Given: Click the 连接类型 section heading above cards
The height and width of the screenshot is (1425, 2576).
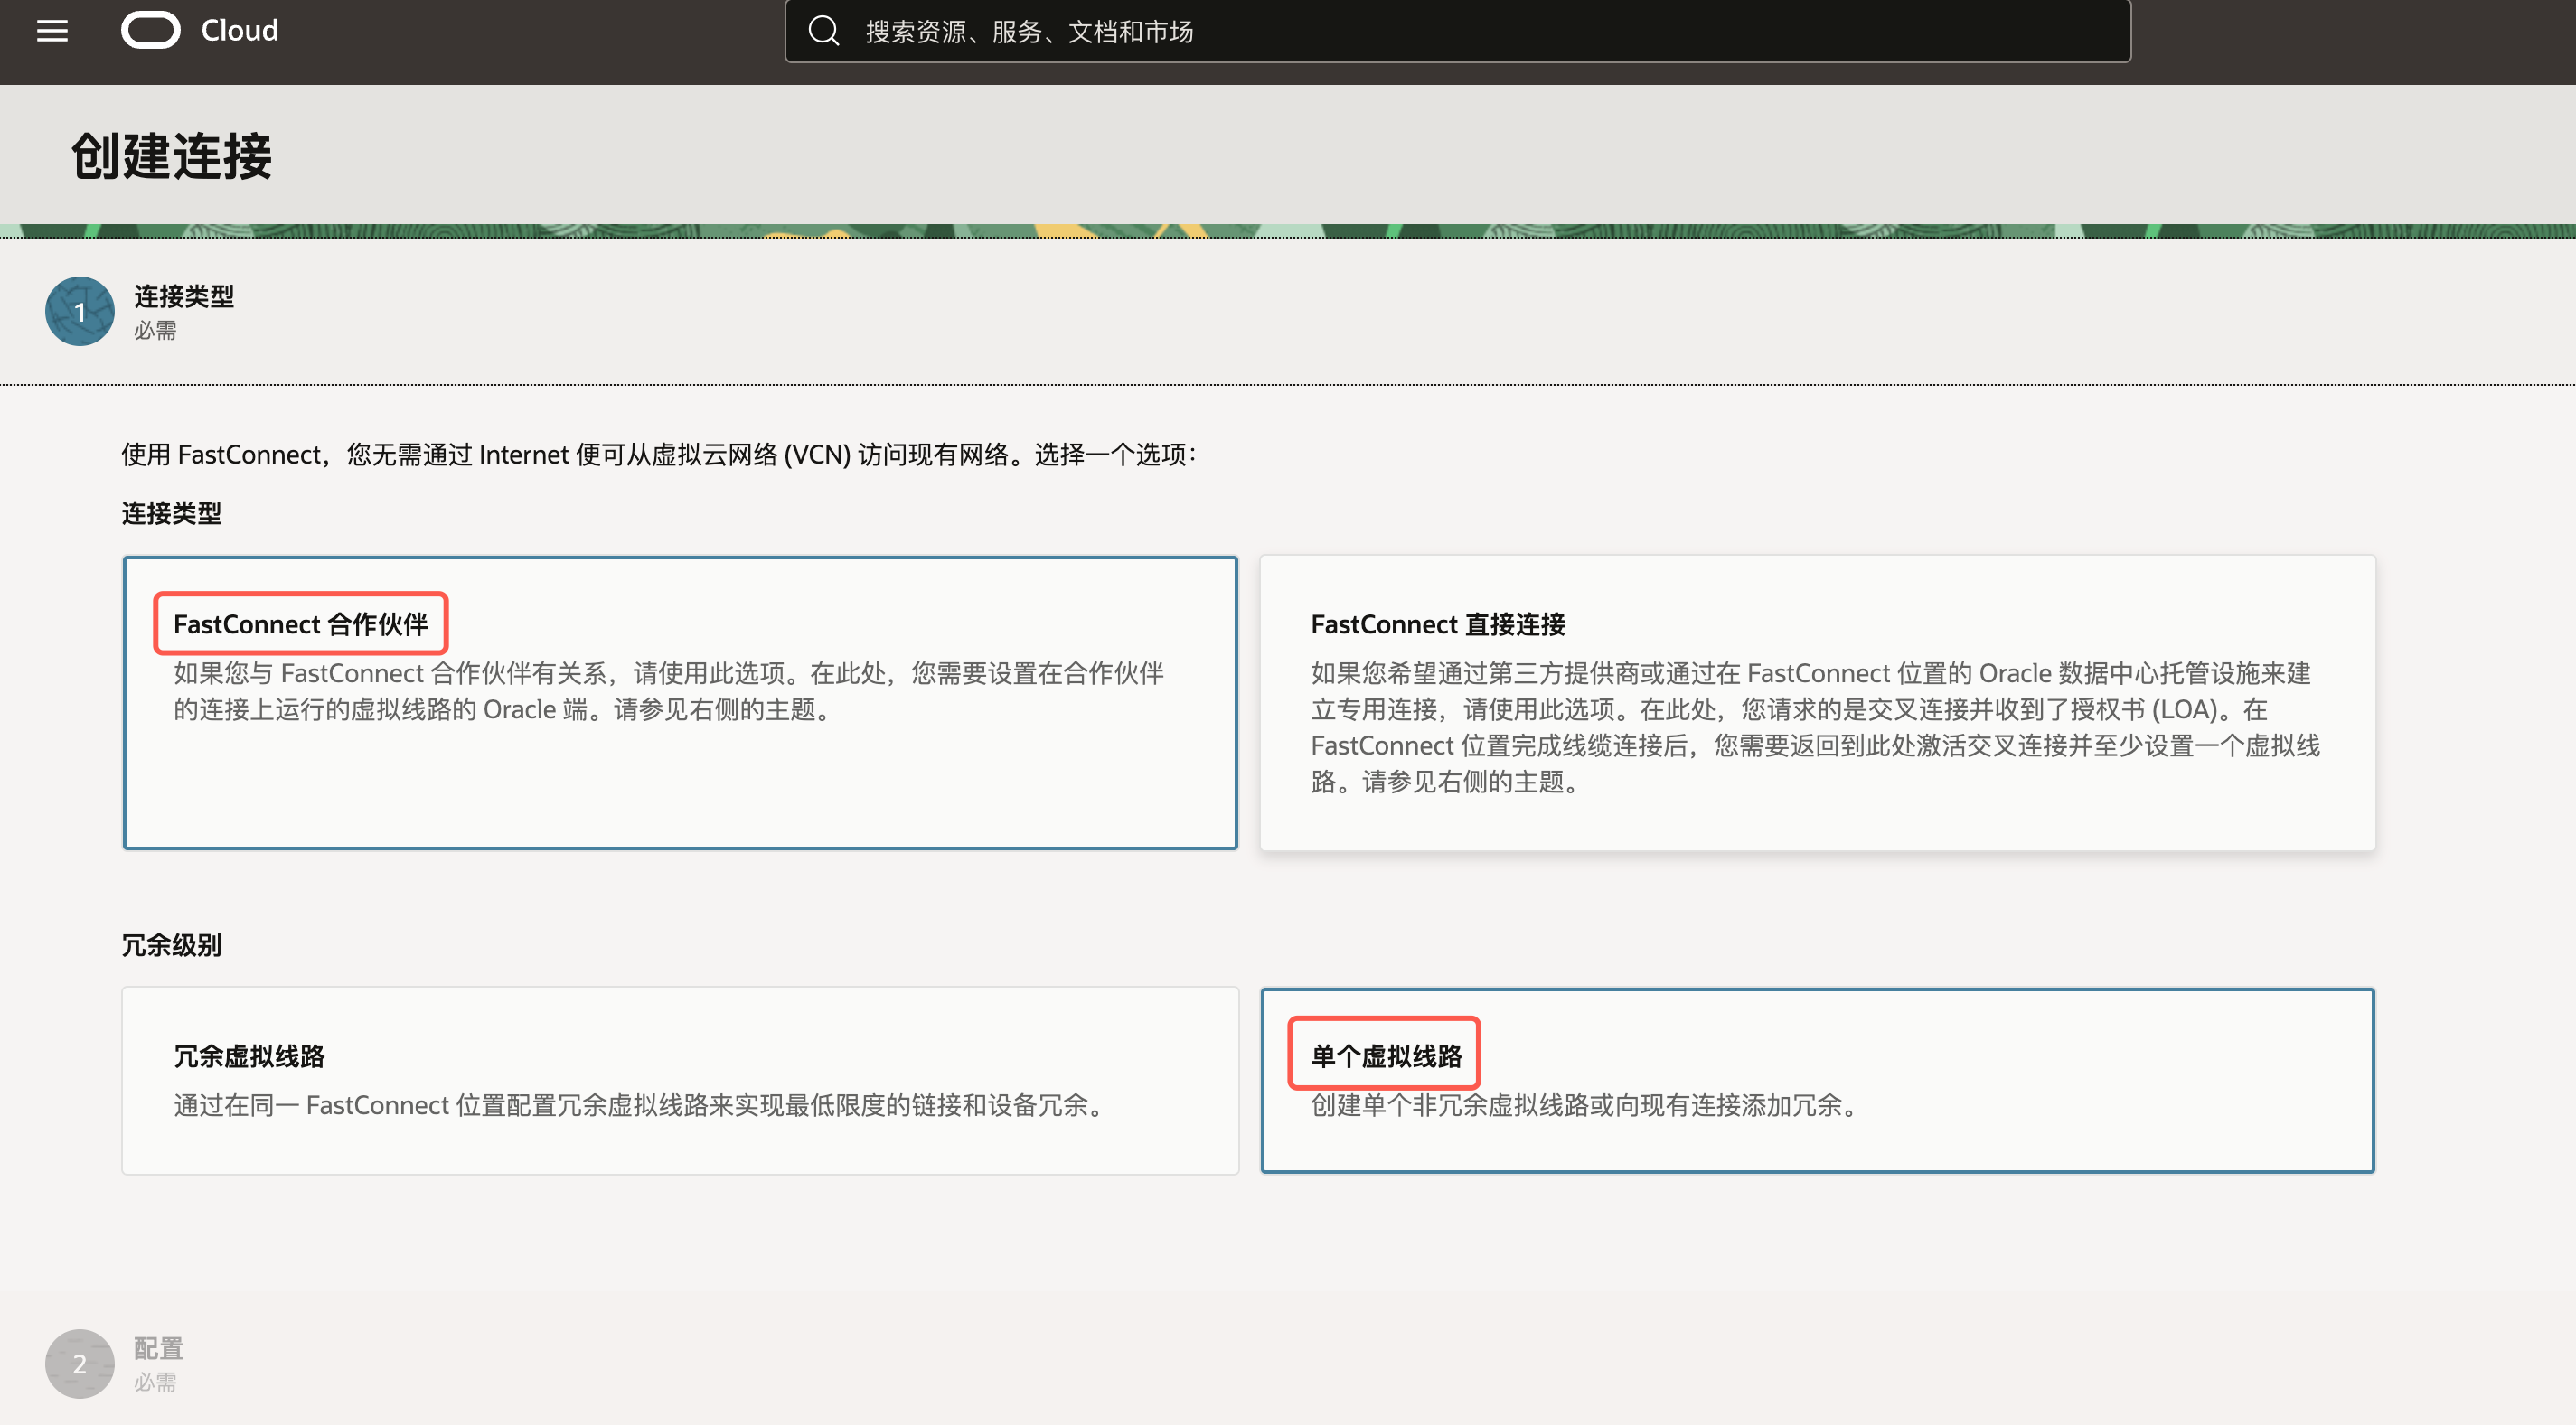Looking at the screenshot, I should point(171,513).
